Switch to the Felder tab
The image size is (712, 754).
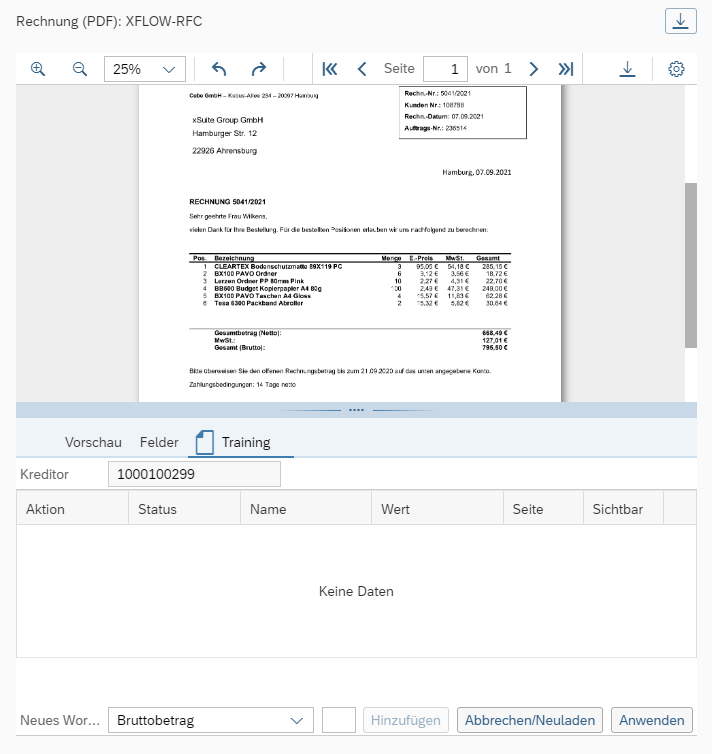click(159, 442)
